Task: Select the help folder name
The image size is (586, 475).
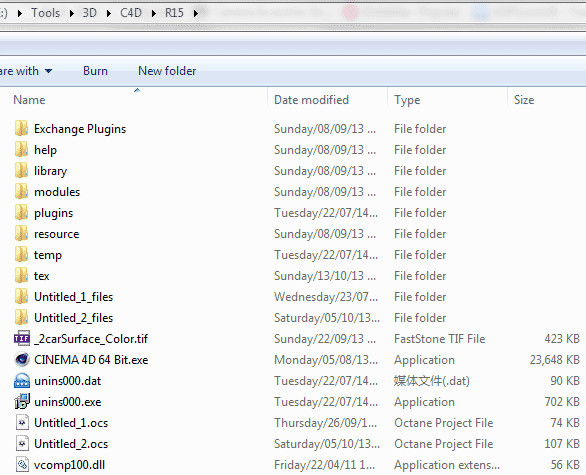Action: (45, 150)
